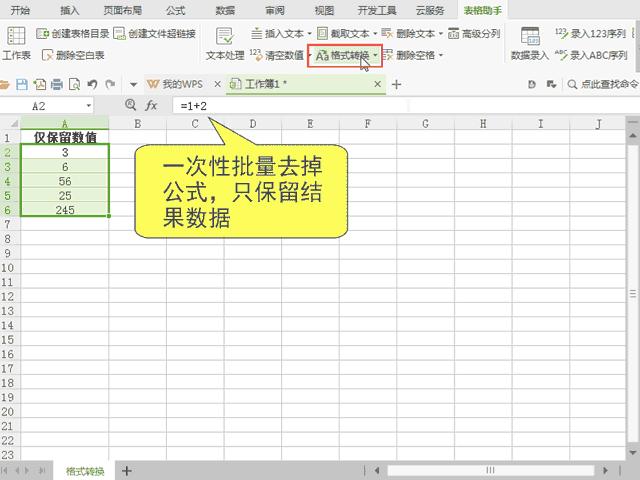640x480 pixels.
Task: Click 清空数值 button
Action: pyautogui.click(x=277, y=55)
